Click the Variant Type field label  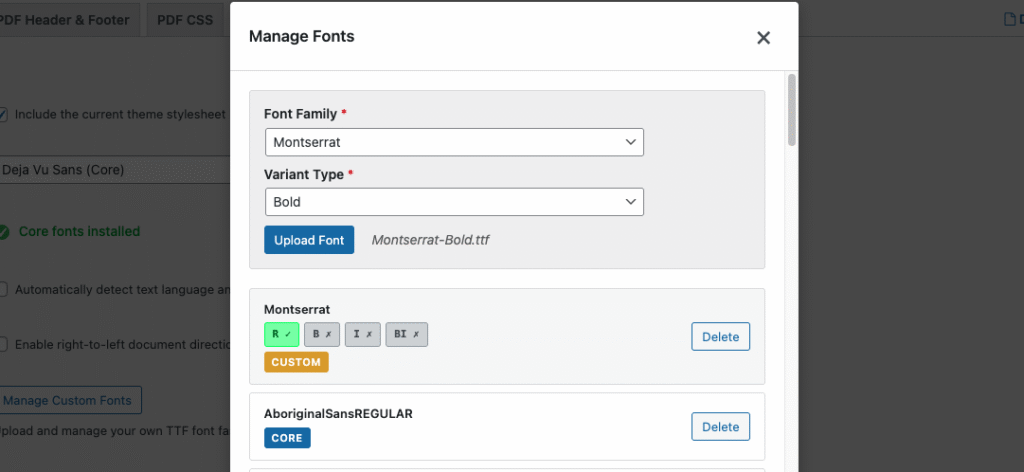coord(303,174)
